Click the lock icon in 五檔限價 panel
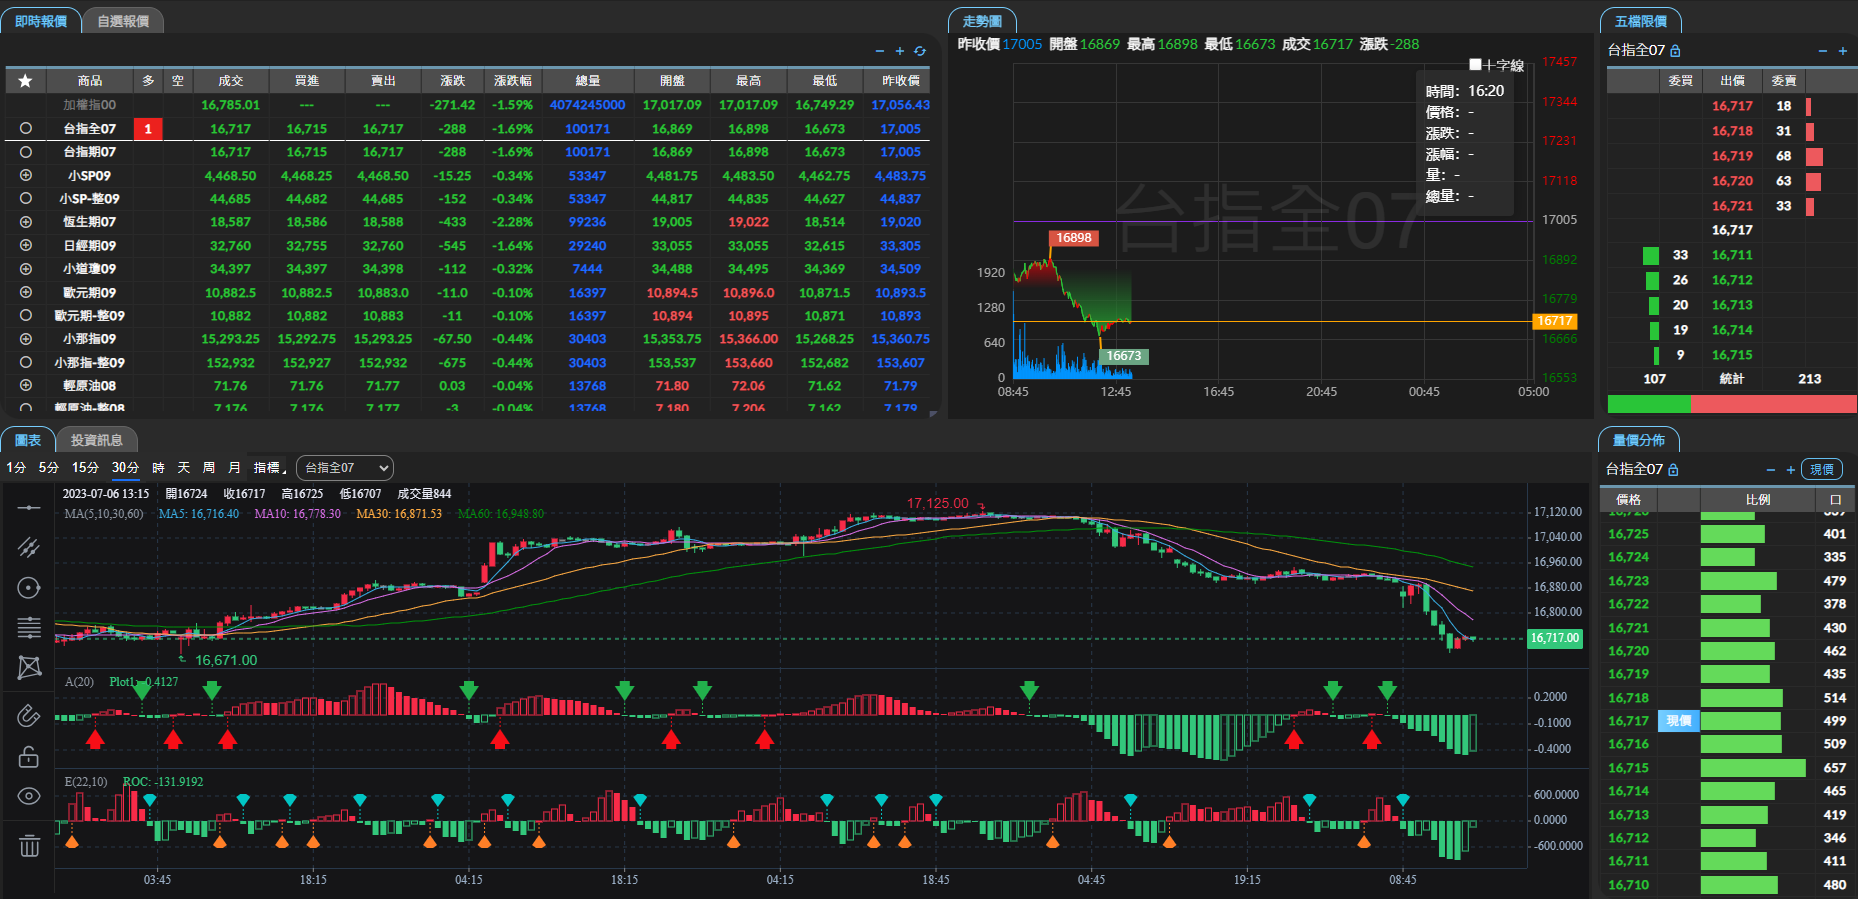1858x899 pixels. click(x=1675, y=51)
